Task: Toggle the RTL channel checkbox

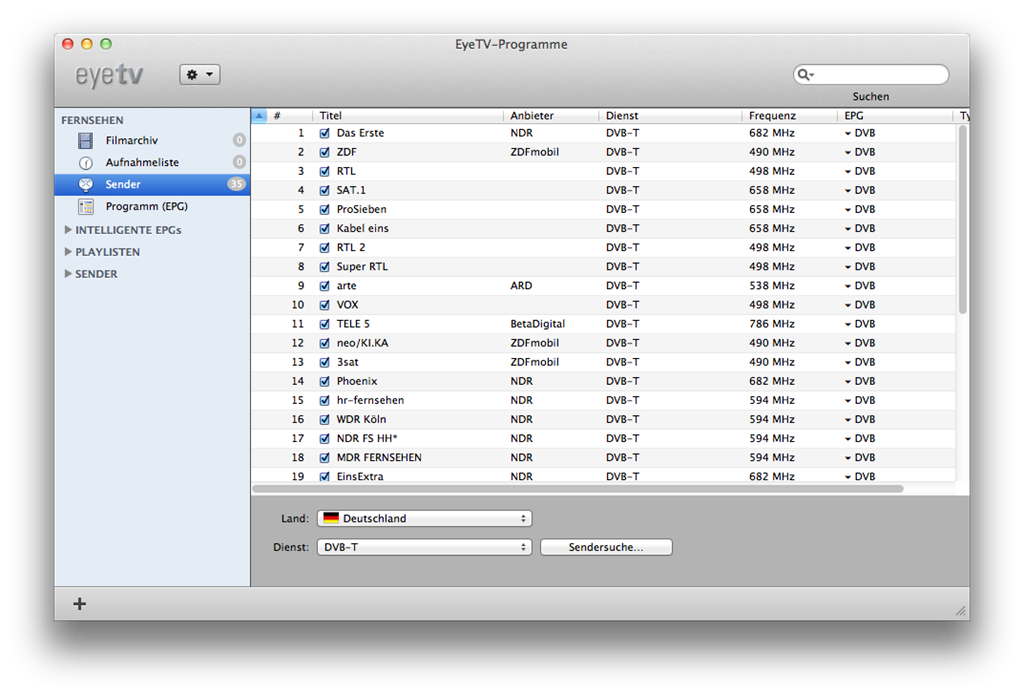Action: point(325,171)
